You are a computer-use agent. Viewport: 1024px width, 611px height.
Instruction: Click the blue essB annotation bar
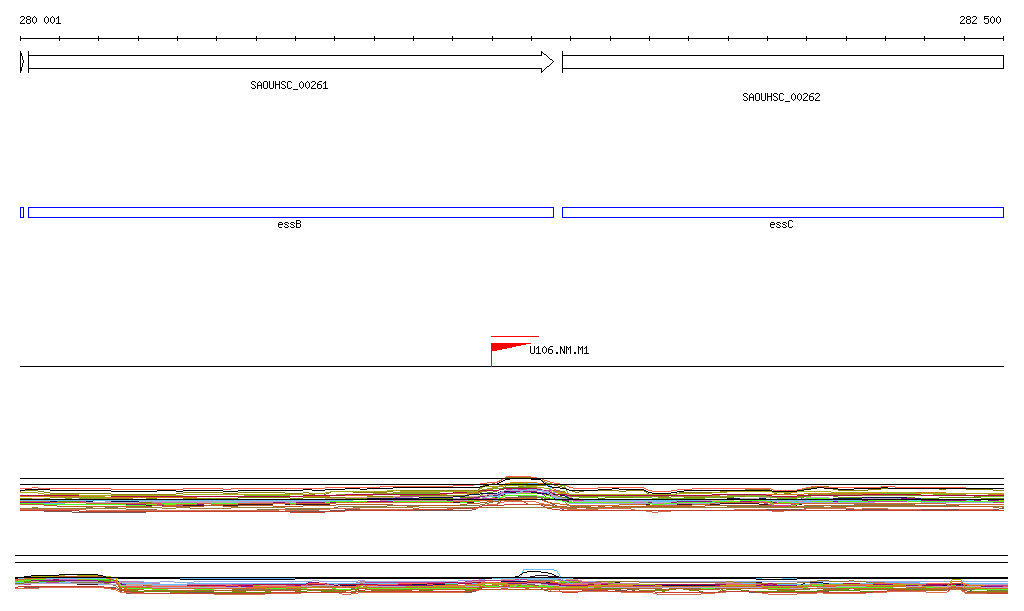[x=290, y=212]
